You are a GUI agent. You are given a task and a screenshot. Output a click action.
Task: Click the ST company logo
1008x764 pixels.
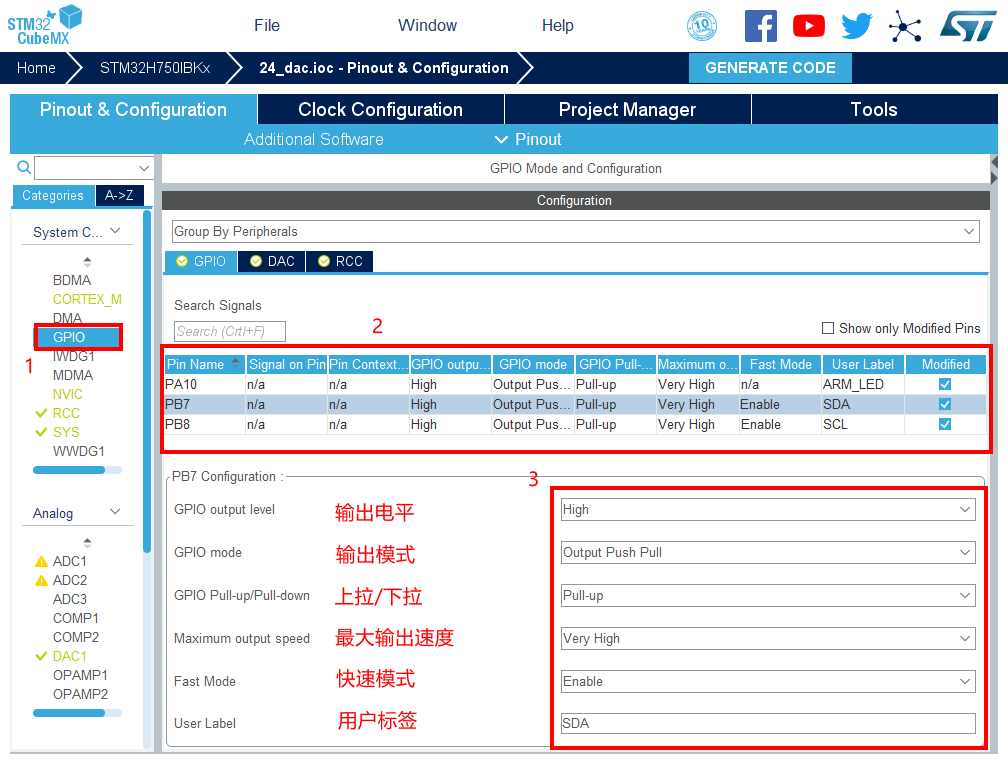pyautogui.click(x=967, y=26)
